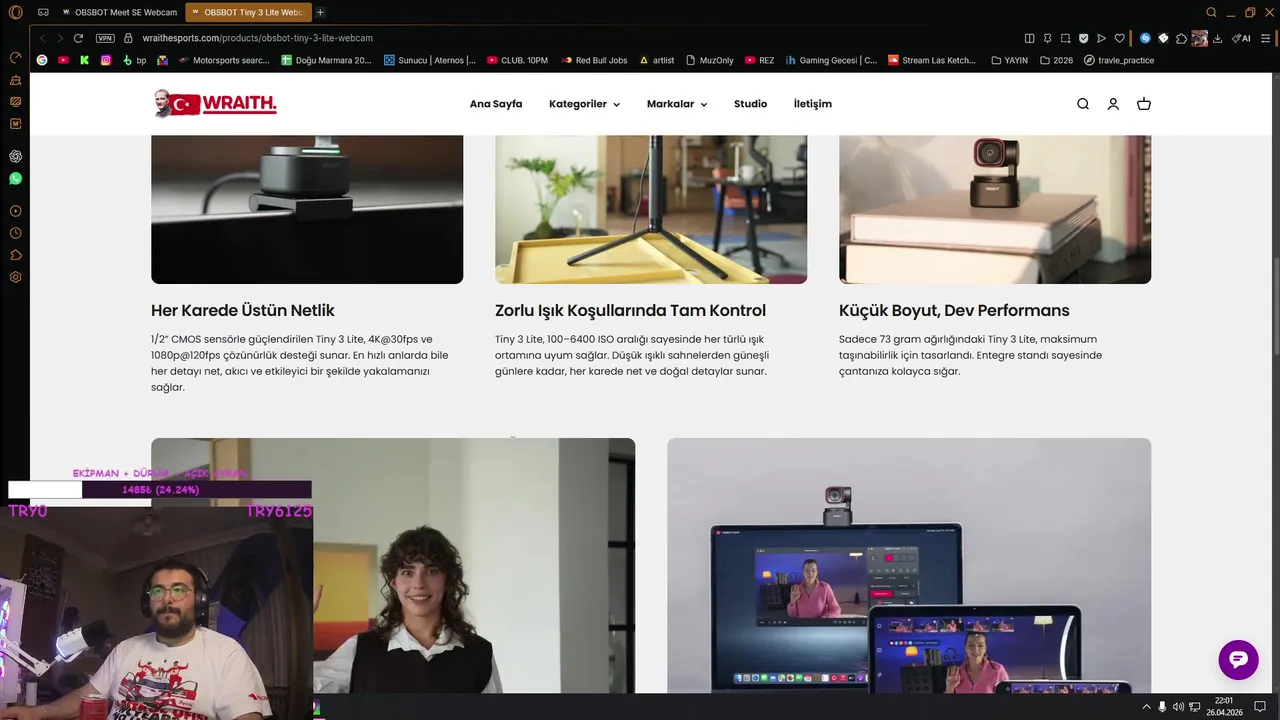1280x720 pixels.
Task: Open the user account icon on Wraith
Action: coord(1113,104)
